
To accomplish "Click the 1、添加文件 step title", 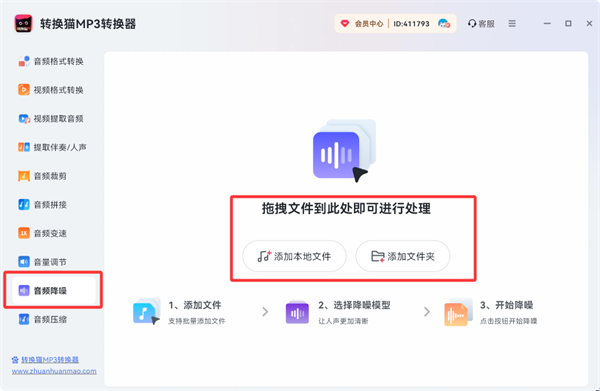I will click(195, 305).
